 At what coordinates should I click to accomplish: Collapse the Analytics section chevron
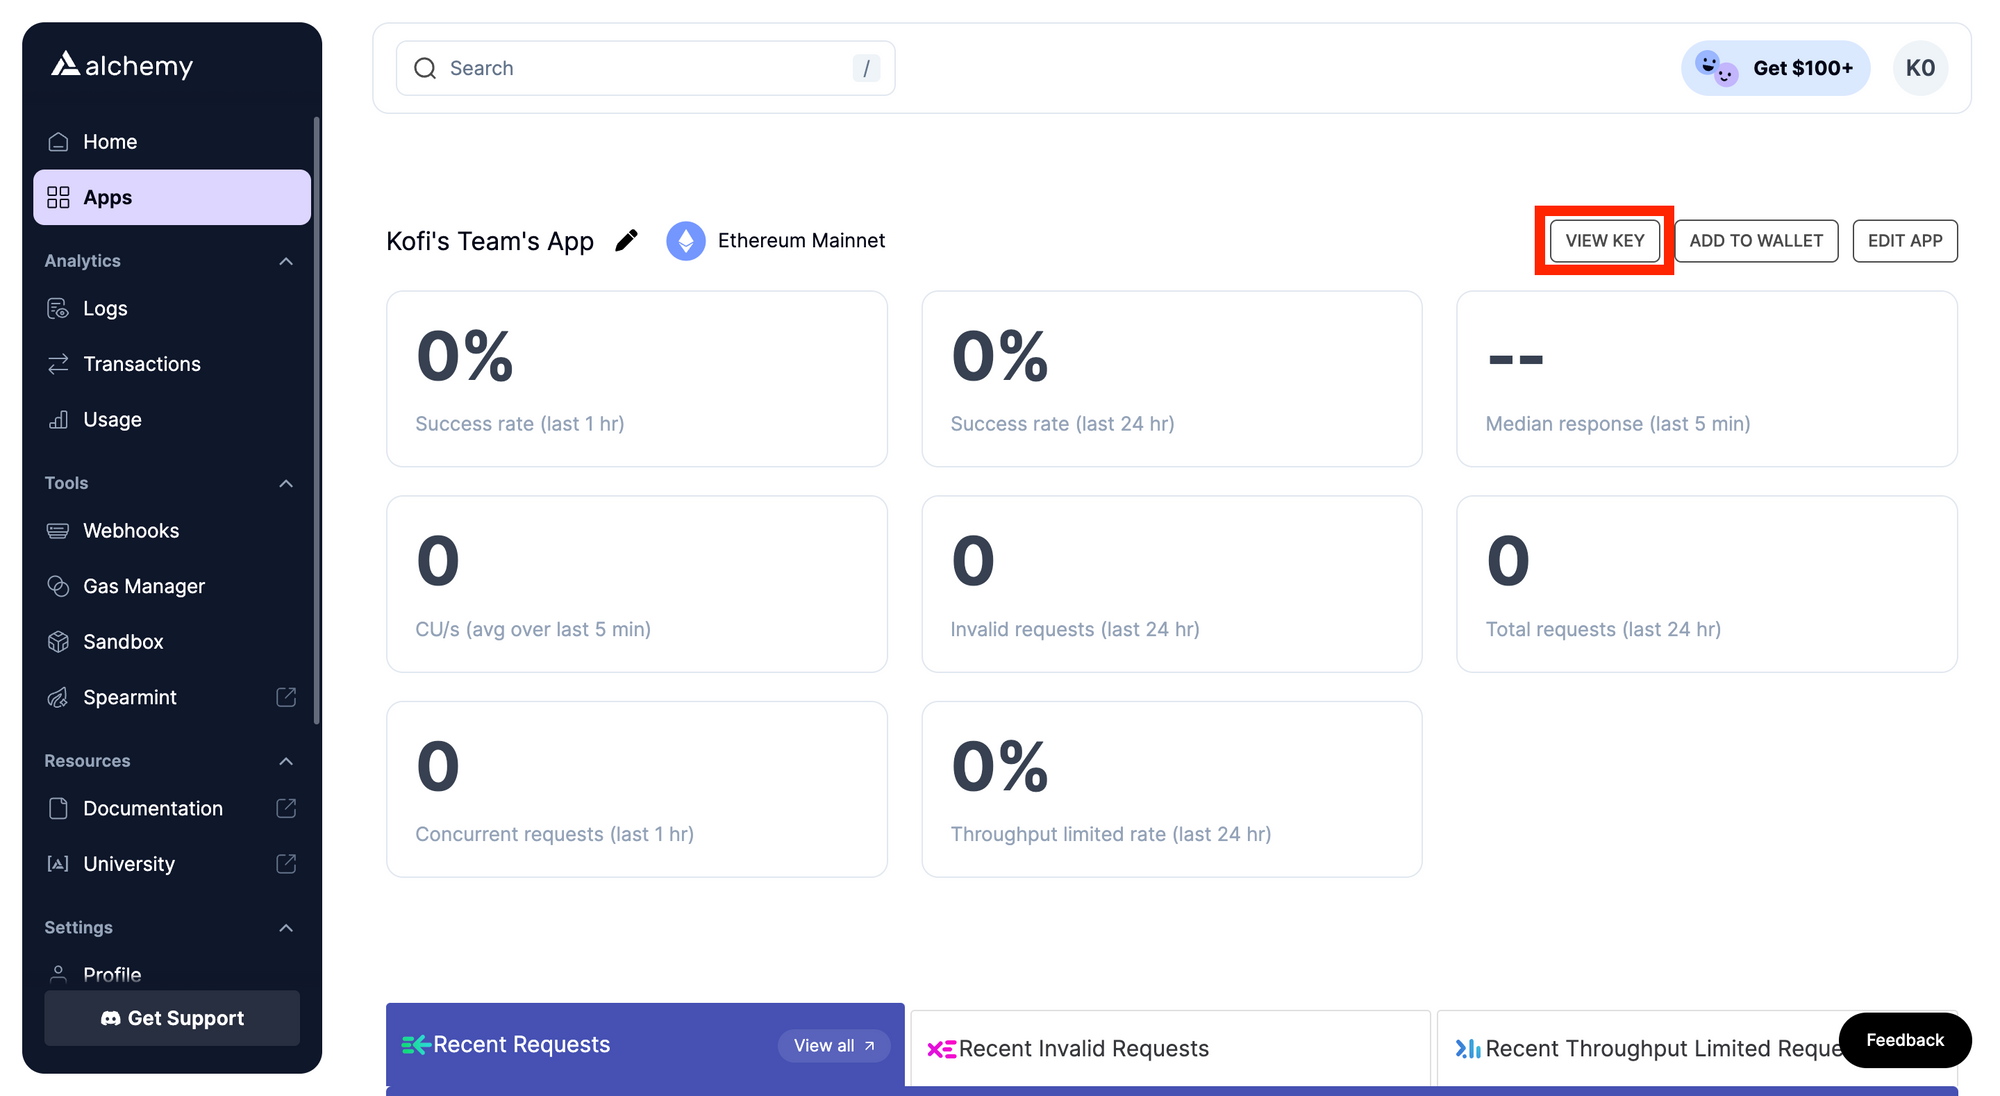(x=286, y=261)
